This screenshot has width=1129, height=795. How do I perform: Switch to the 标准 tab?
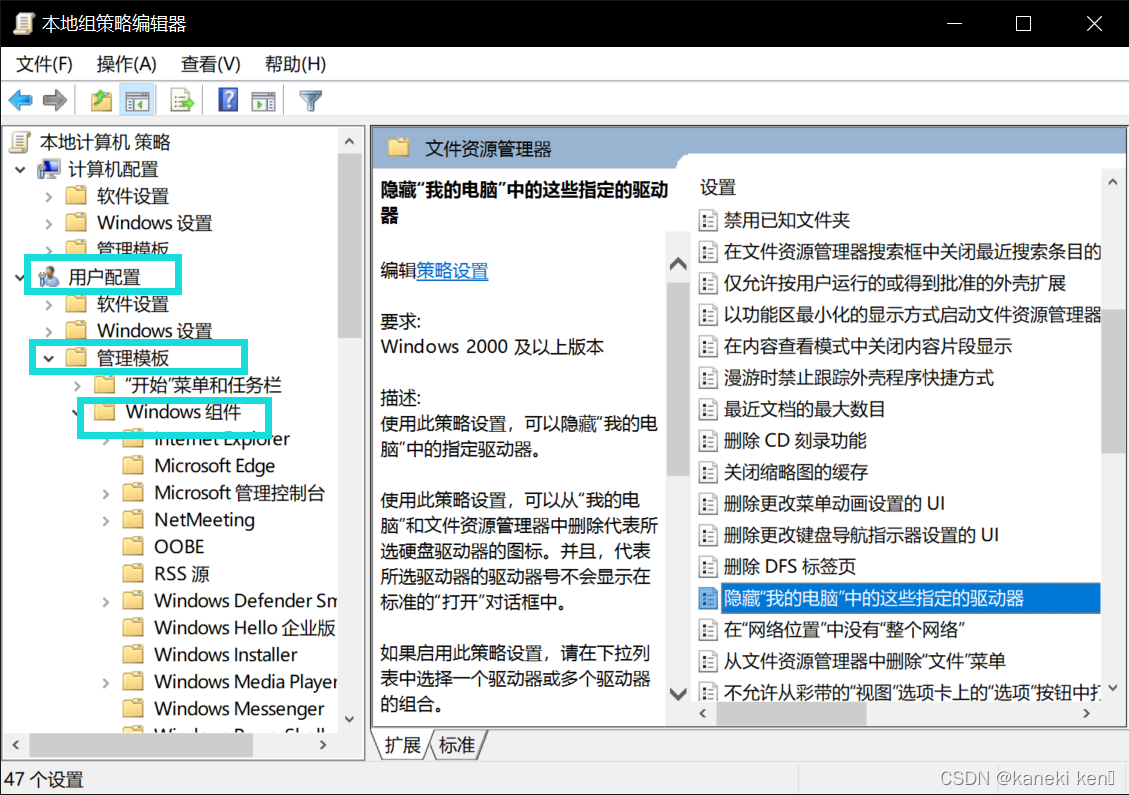point(457,745)
